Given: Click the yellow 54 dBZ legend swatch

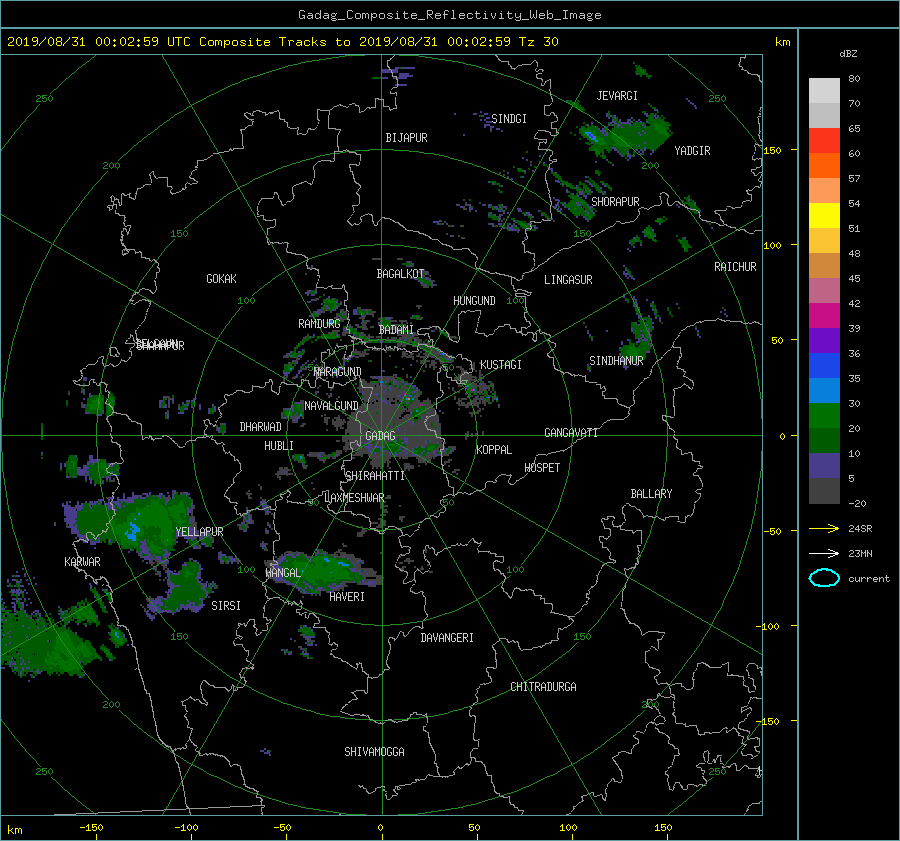Looking at the screenshot, I should [x=824, y=216].
